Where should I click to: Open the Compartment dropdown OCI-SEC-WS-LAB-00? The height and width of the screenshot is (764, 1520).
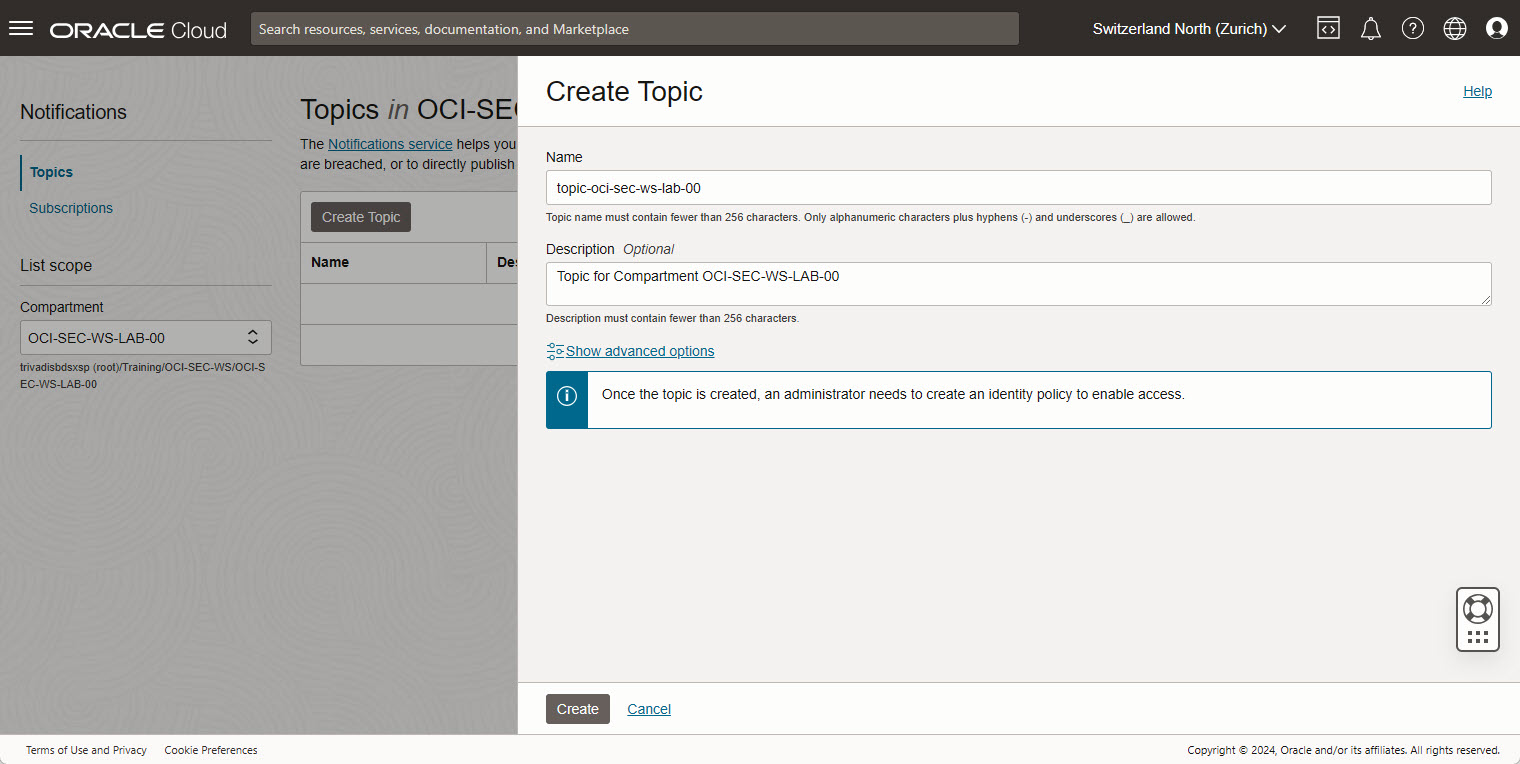coord(146,338)
